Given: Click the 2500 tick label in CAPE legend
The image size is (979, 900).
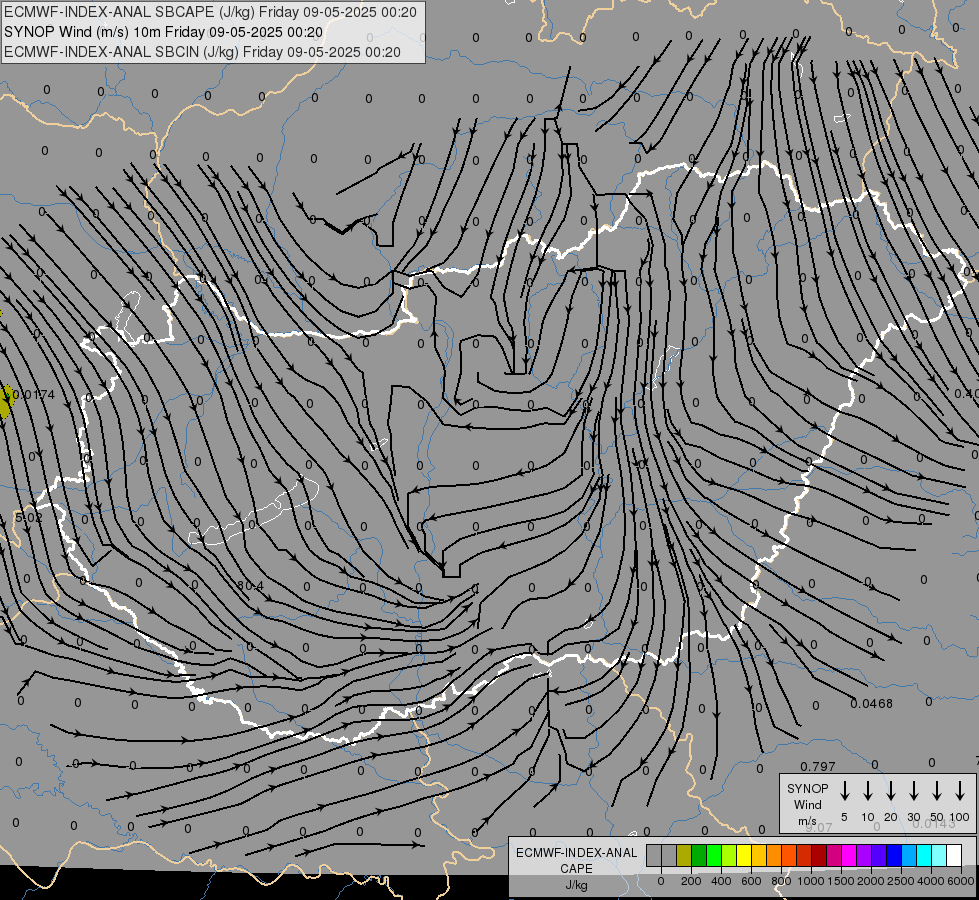Looking at the screenshot, I should point(900,881).
